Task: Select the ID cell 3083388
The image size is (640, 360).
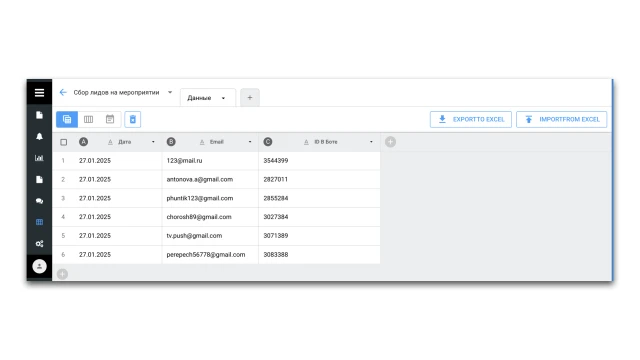Action: tap(319, 254)
